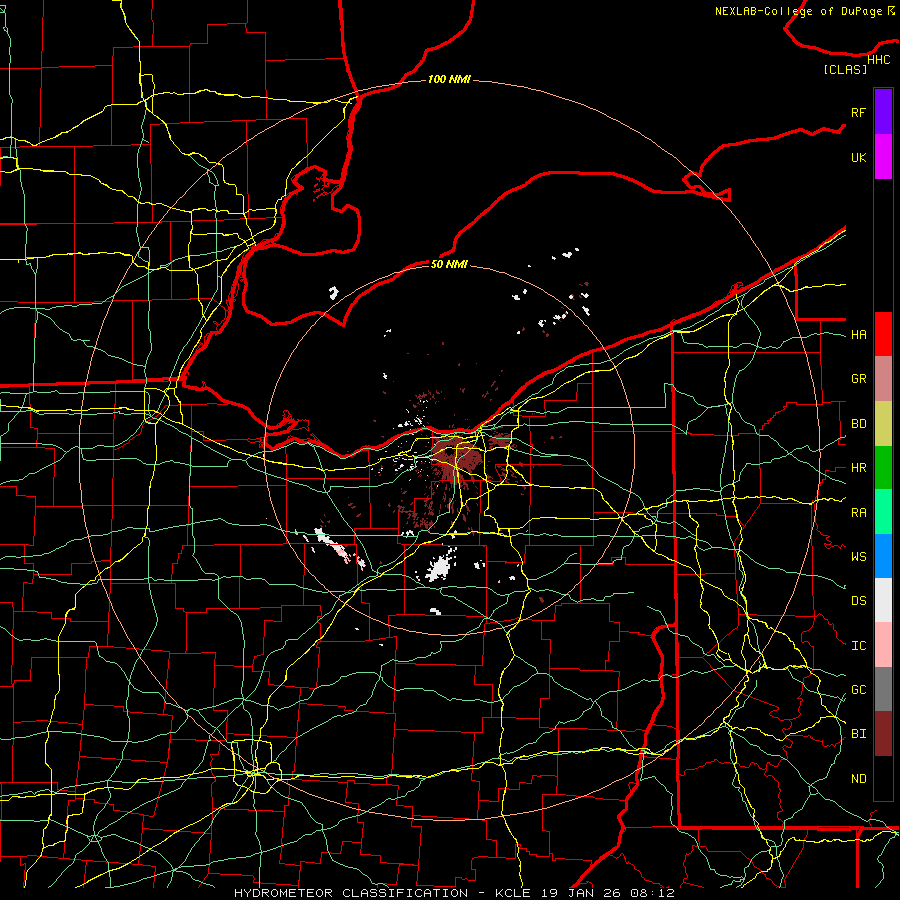The image size is (900, 900).
Task: Select the IC light pink legend swatch
Action: click(x=883, y=645)
